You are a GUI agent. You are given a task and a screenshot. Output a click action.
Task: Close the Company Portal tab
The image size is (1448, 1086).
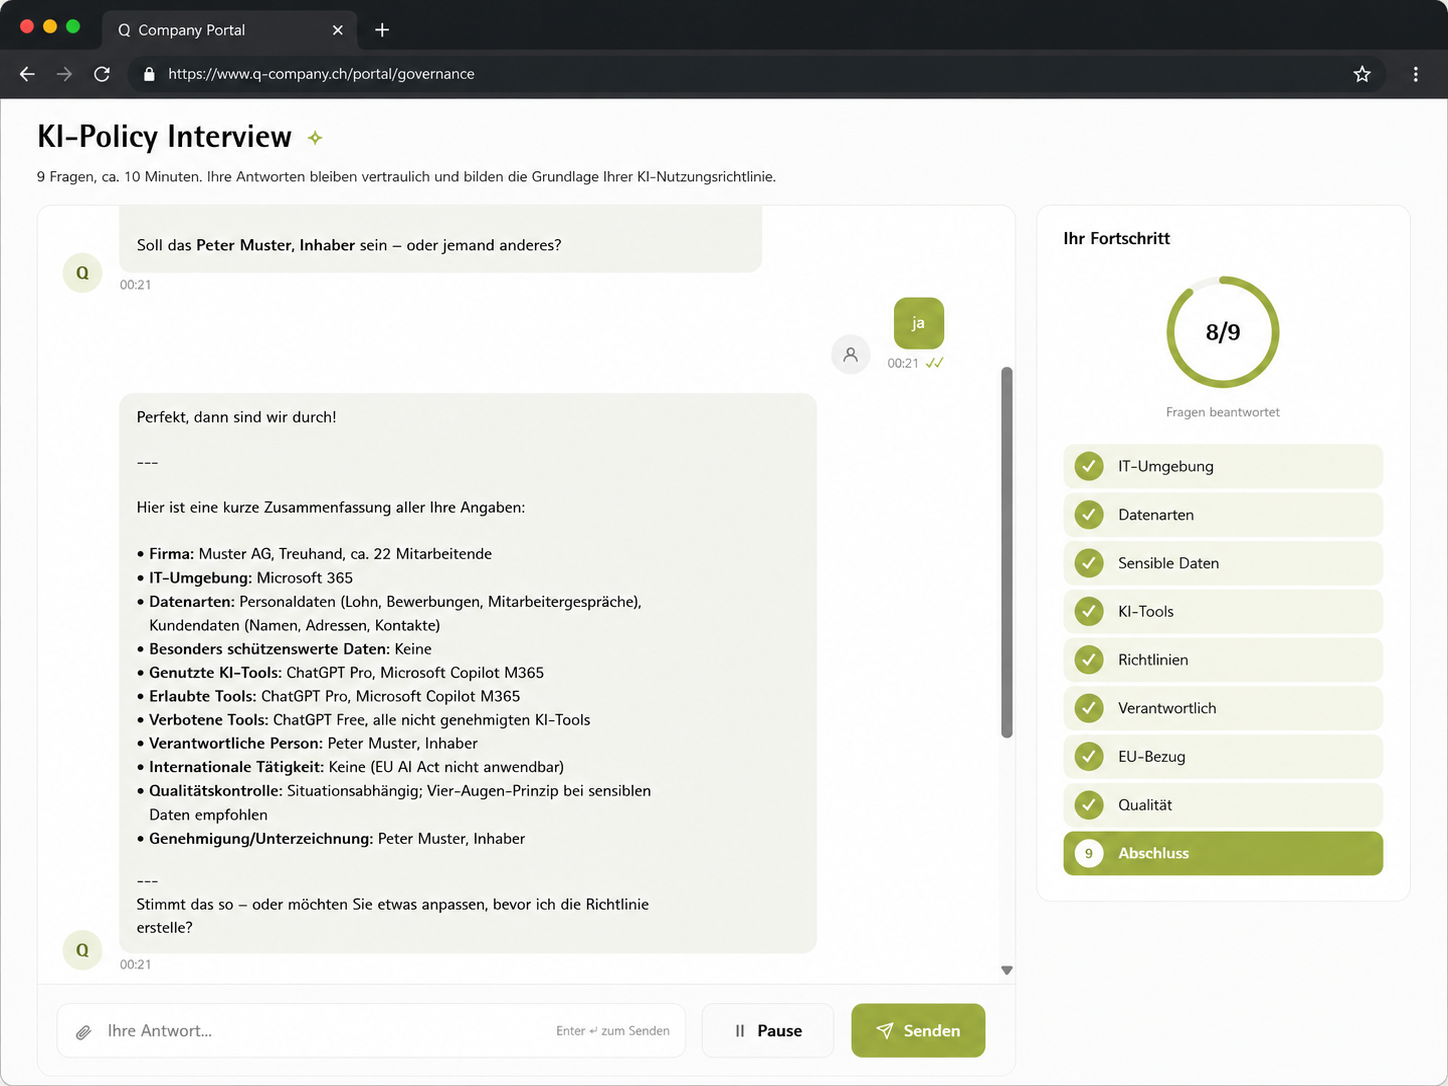coord(337,30)
